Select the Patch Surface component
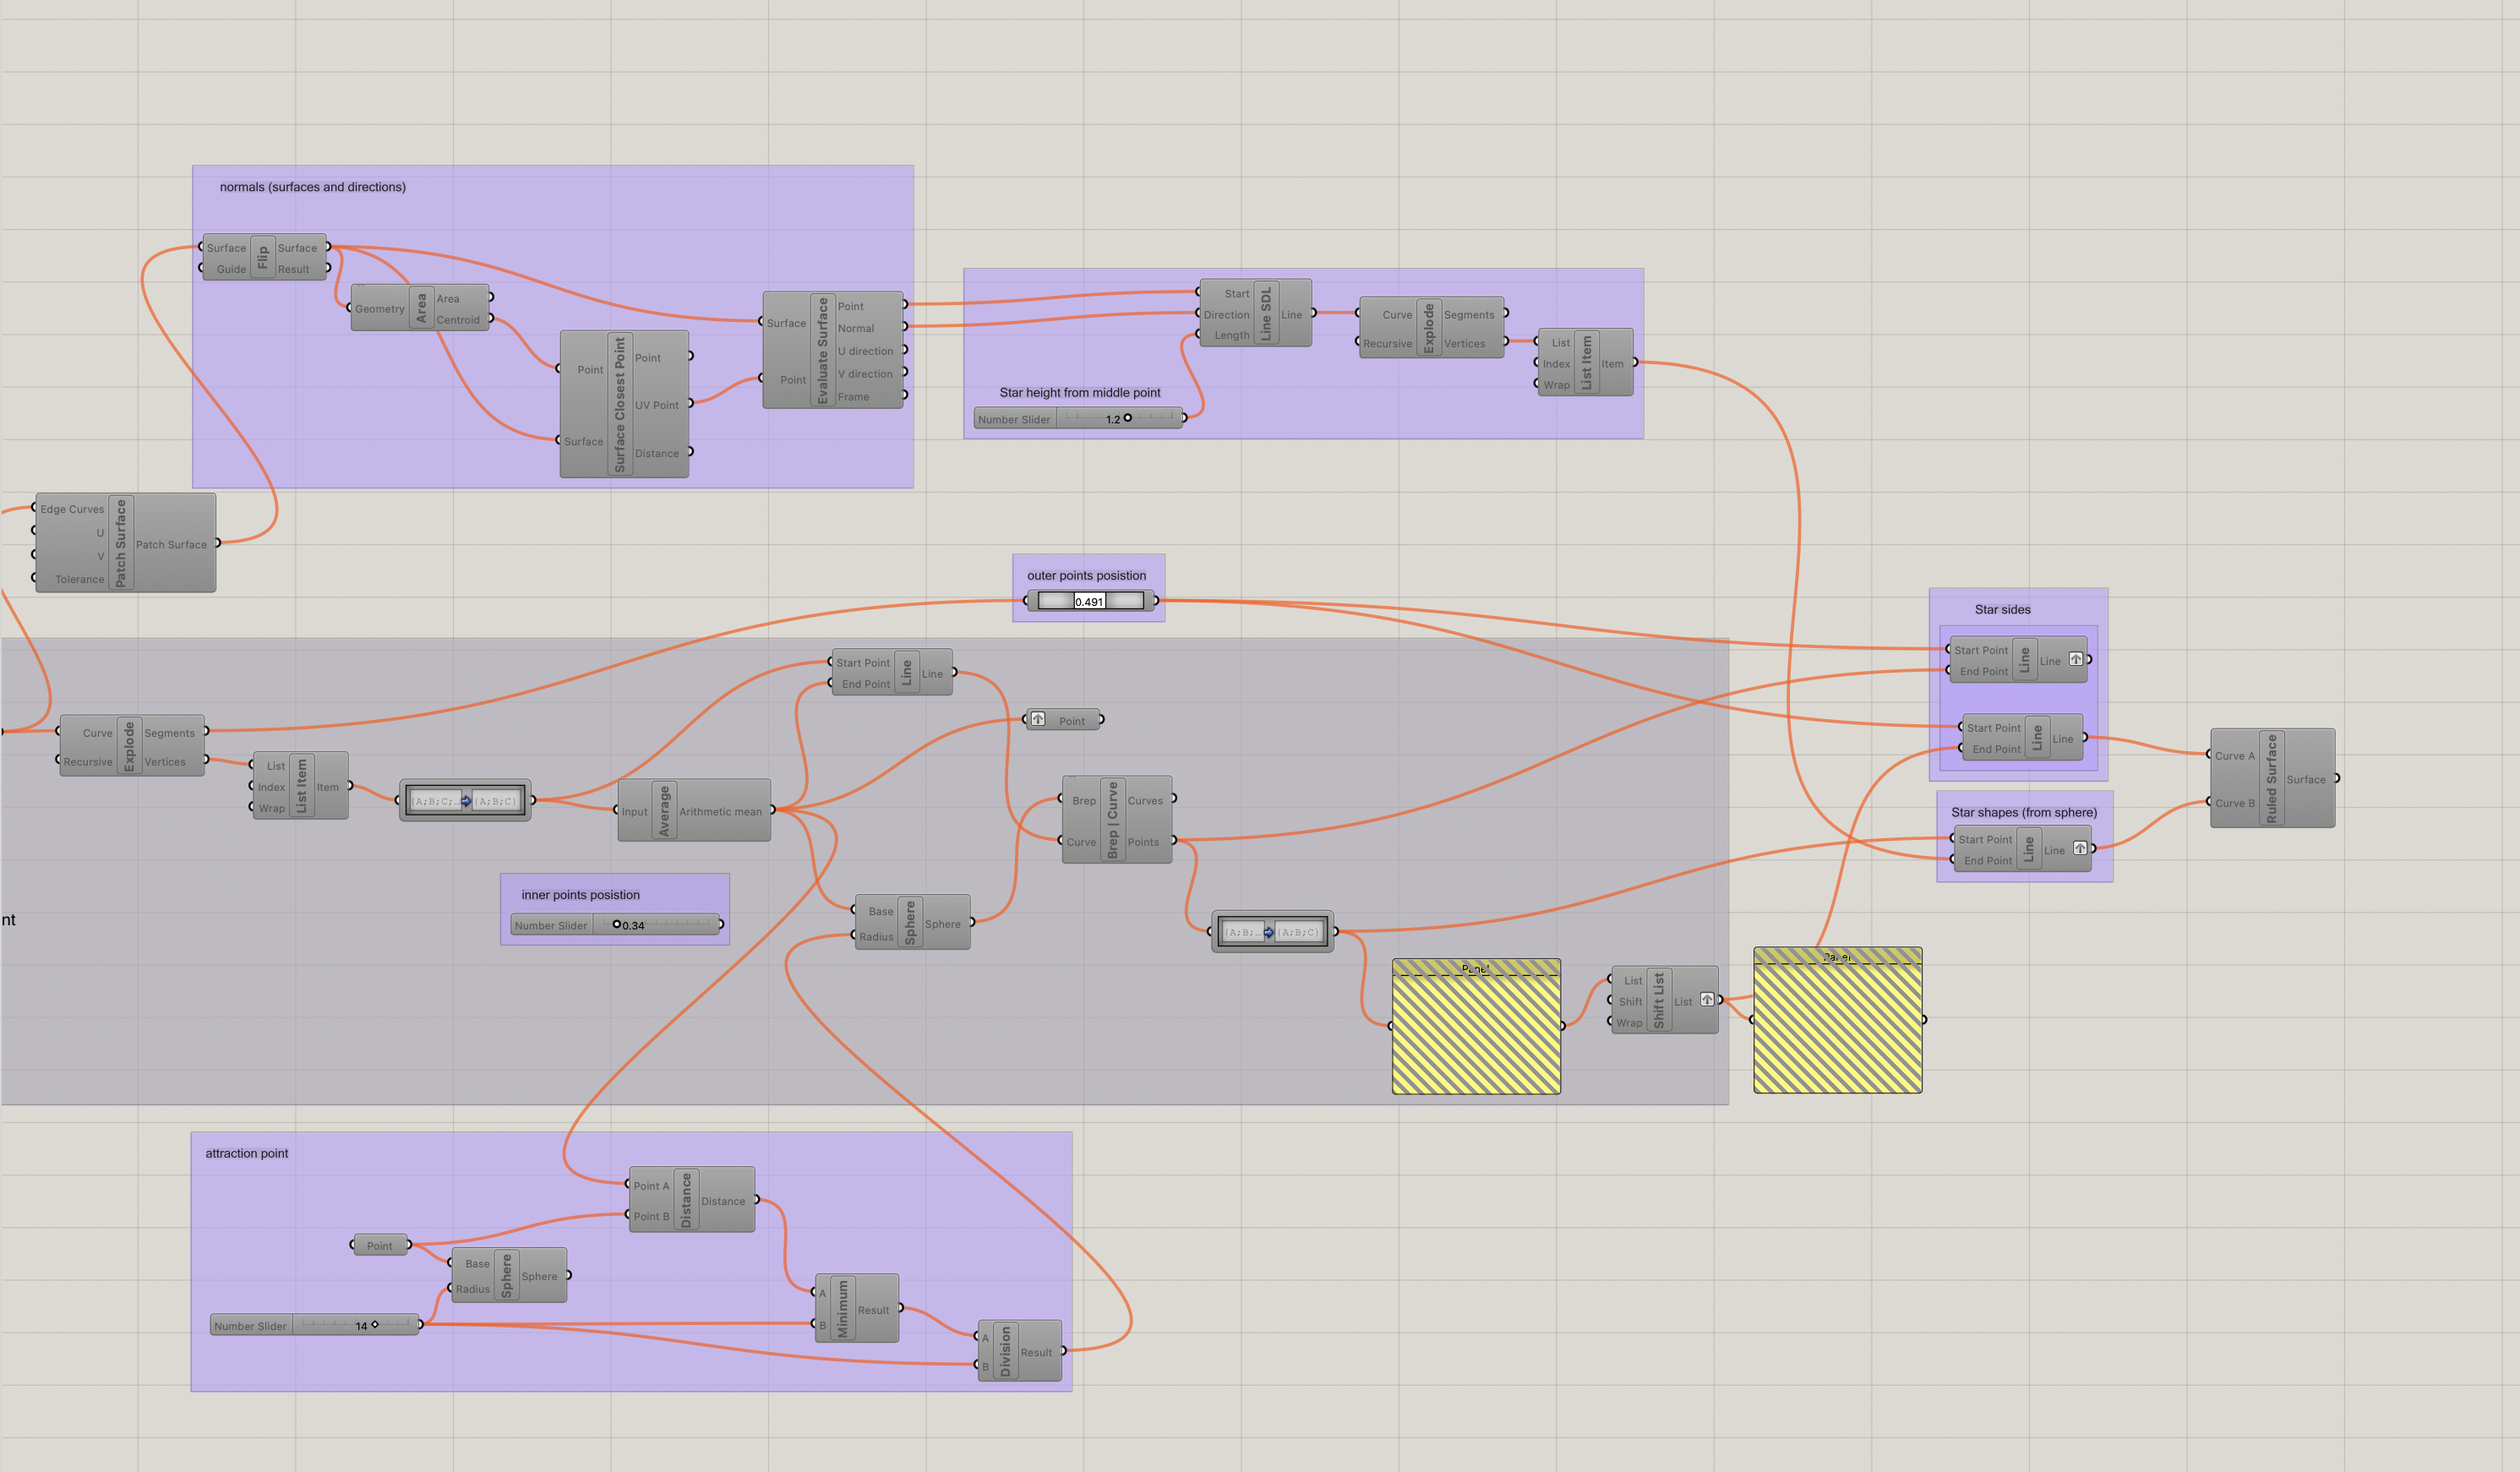Image resolution: width=2520 pixels, height=1472 pixels. [121, 543]
